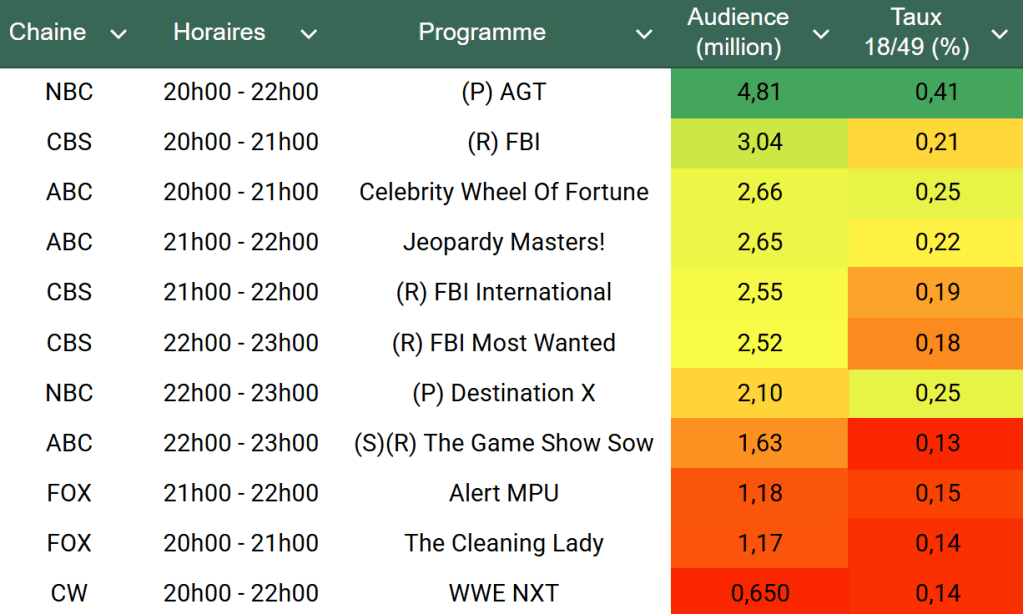Click the Programme column header label
The height and width of the screenshot is (614, 1023).
[x=482, y=32]
